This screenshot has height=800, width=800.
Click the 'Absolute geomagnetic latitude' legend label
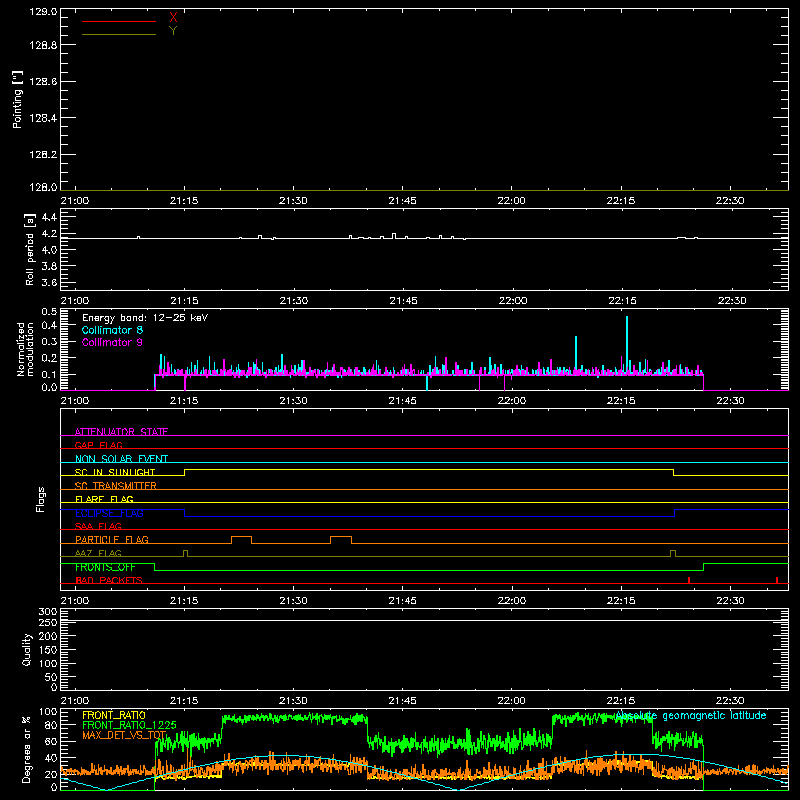pyautogui.click(x=691, y=716)
